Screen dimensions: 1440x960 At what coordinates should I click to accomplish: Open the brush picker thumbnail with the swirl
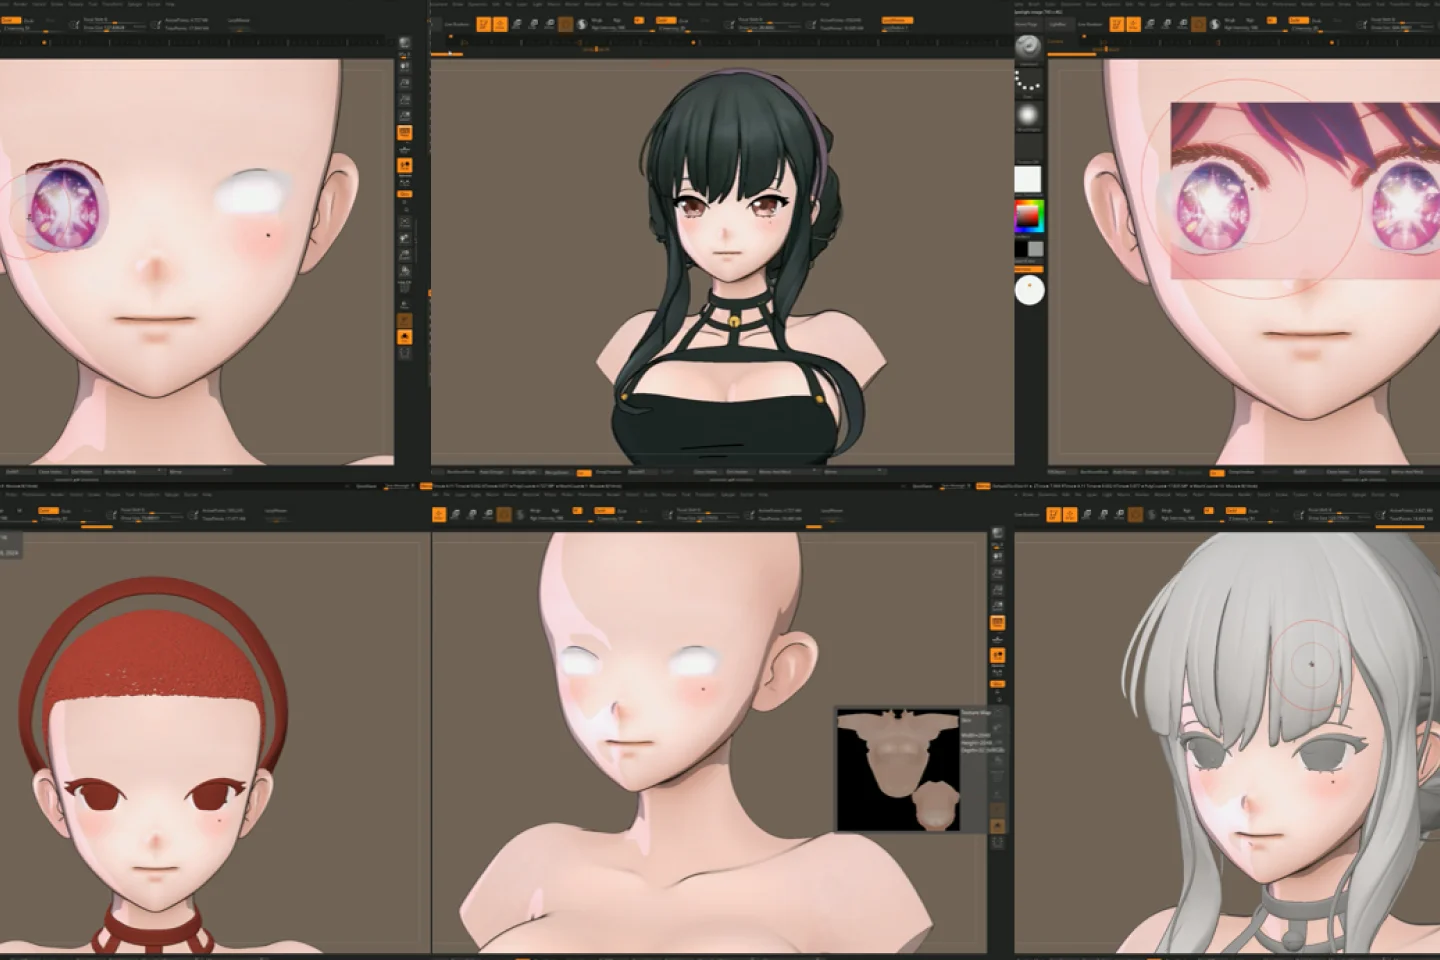(1028, 46)
